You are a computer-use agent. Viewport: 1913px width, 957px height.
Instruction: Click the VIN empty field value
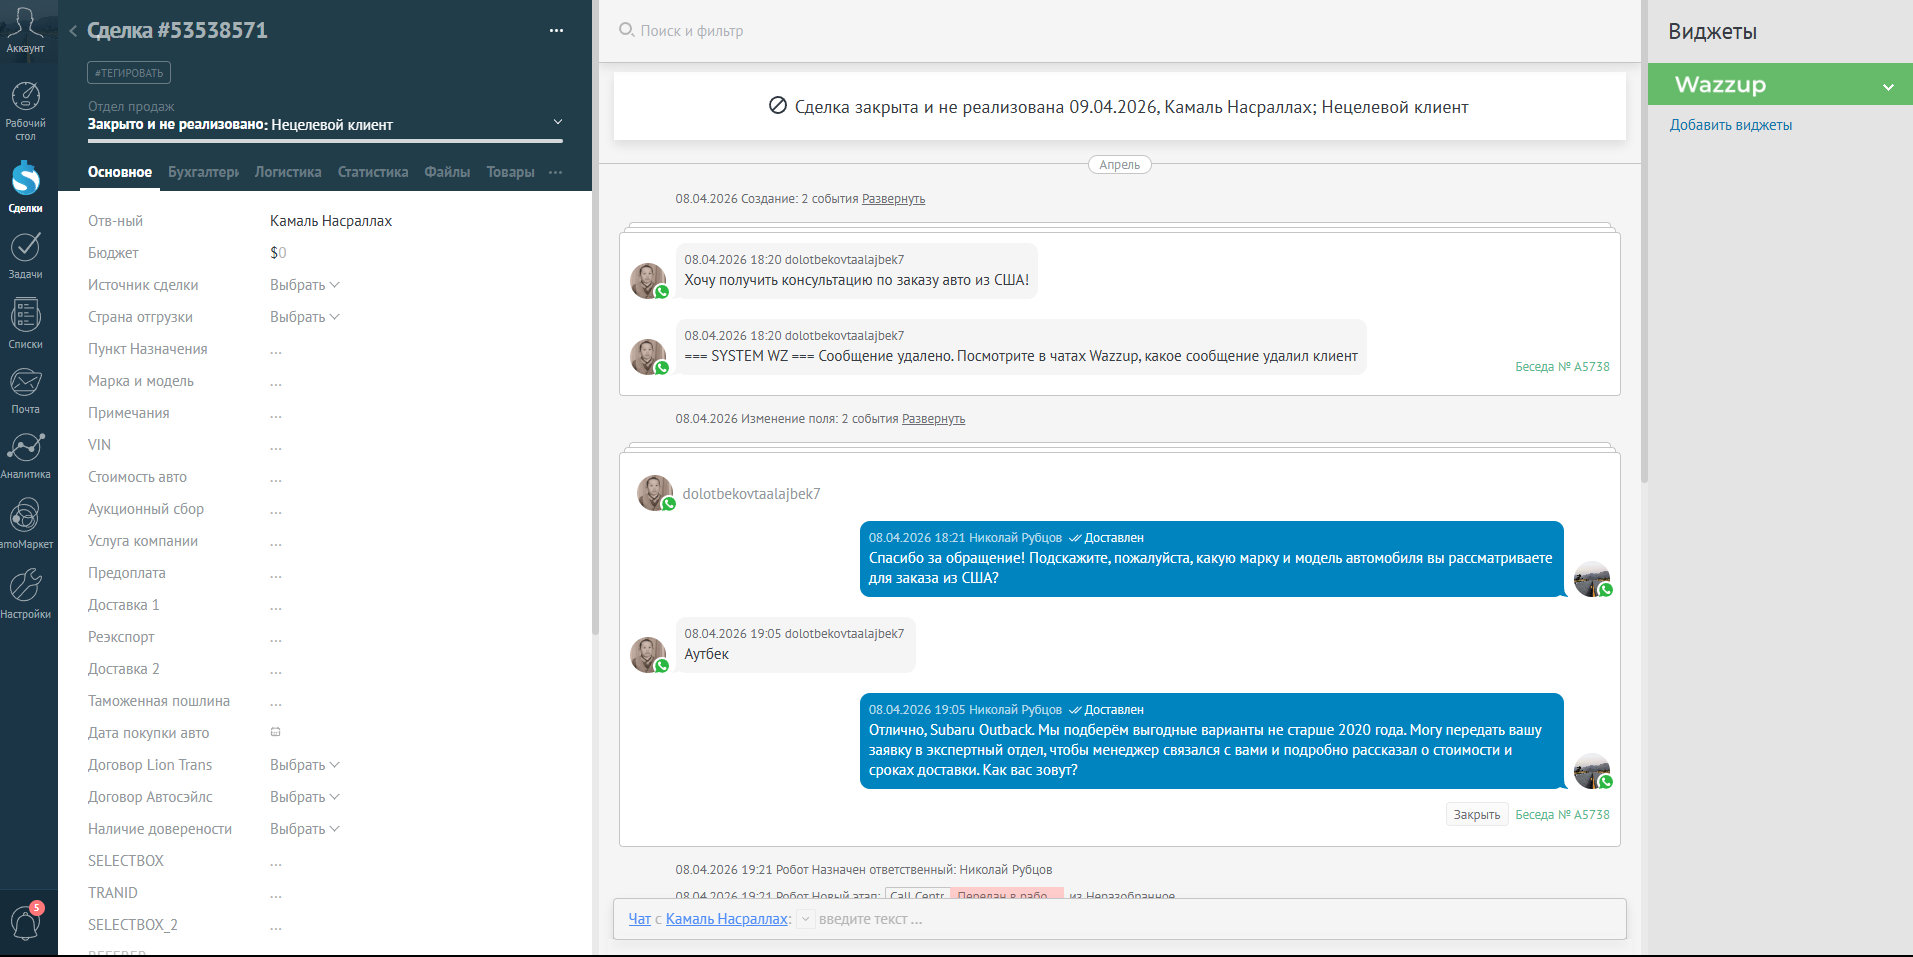click(276, 447)
